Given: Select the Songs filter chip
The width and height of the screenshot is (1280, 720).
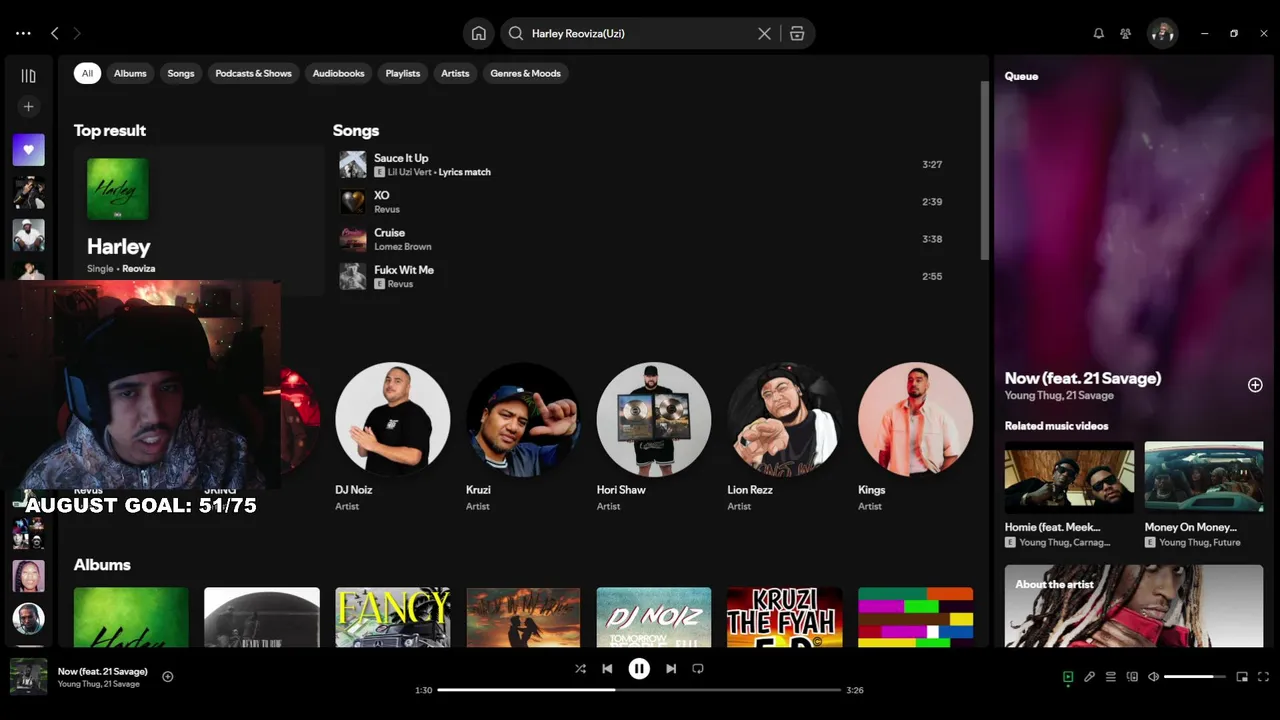Looking at the screenshot, I should (181, 73).
